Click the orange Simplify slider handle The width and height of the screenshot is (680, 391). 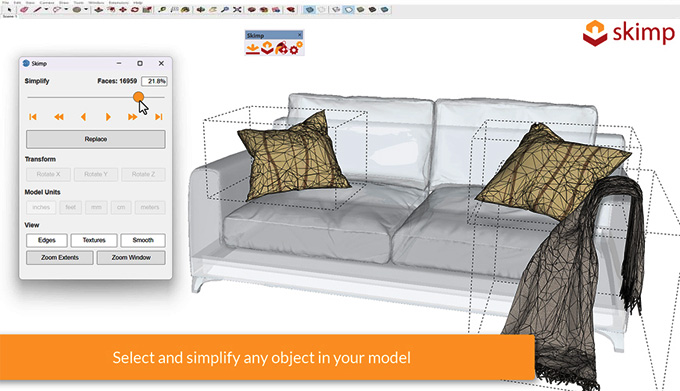[x=138, y=97]
